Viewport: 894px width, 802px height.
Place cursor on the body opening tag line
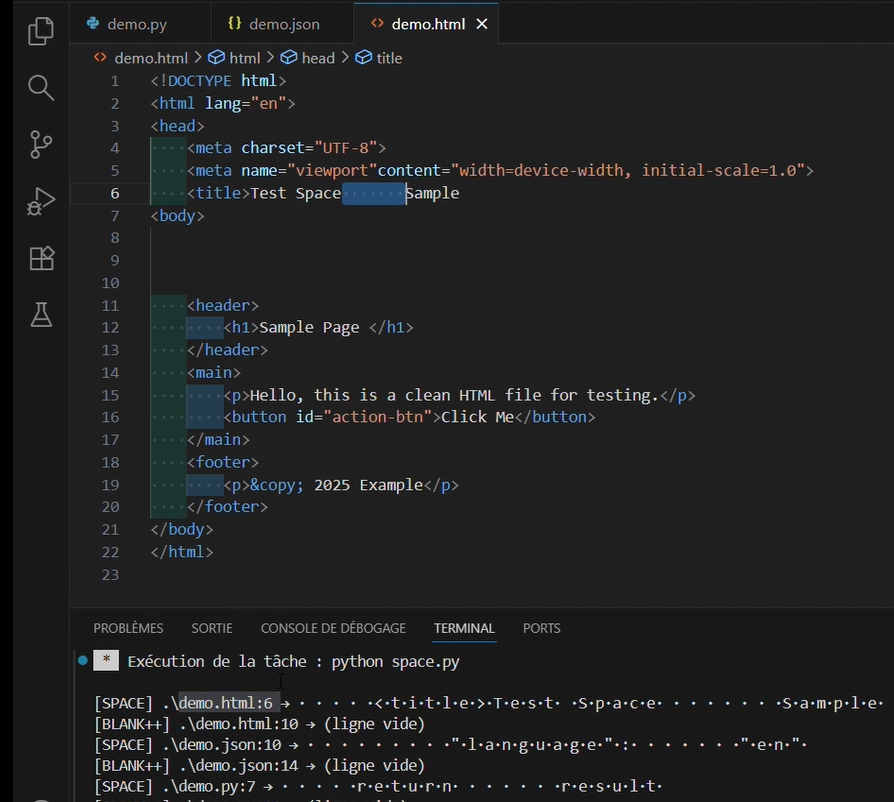coord(178,215)
